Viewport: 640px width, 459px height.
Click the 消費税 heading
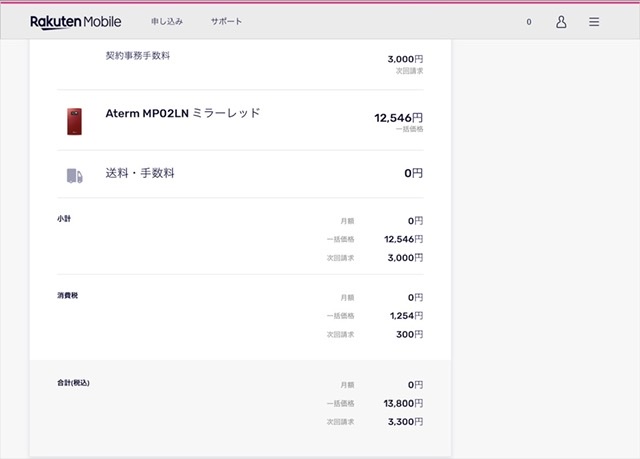click(67, 295)
